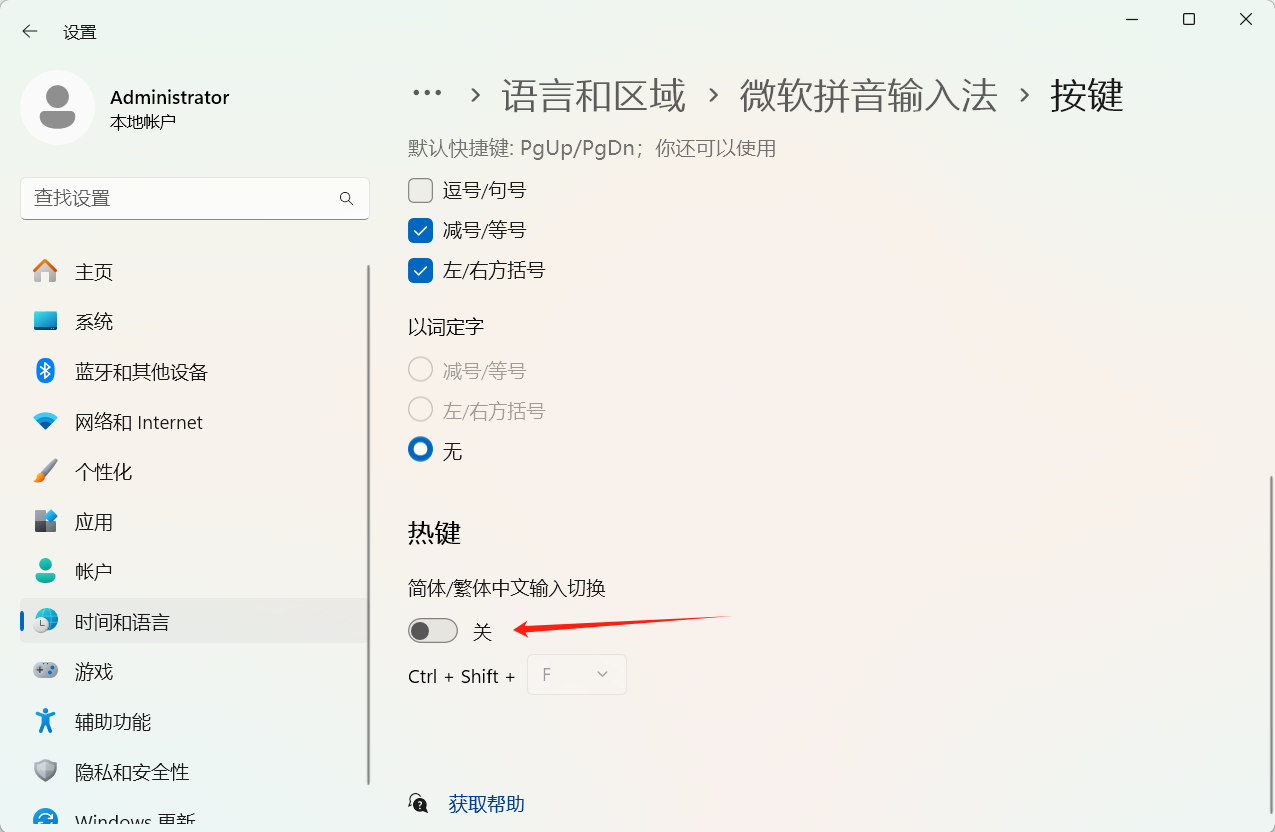Image resolution: width=1275 pixels, height=832 pixels.
Task: Go to 语言和区域 breadcrumb
Action: [x=594, y=96]
